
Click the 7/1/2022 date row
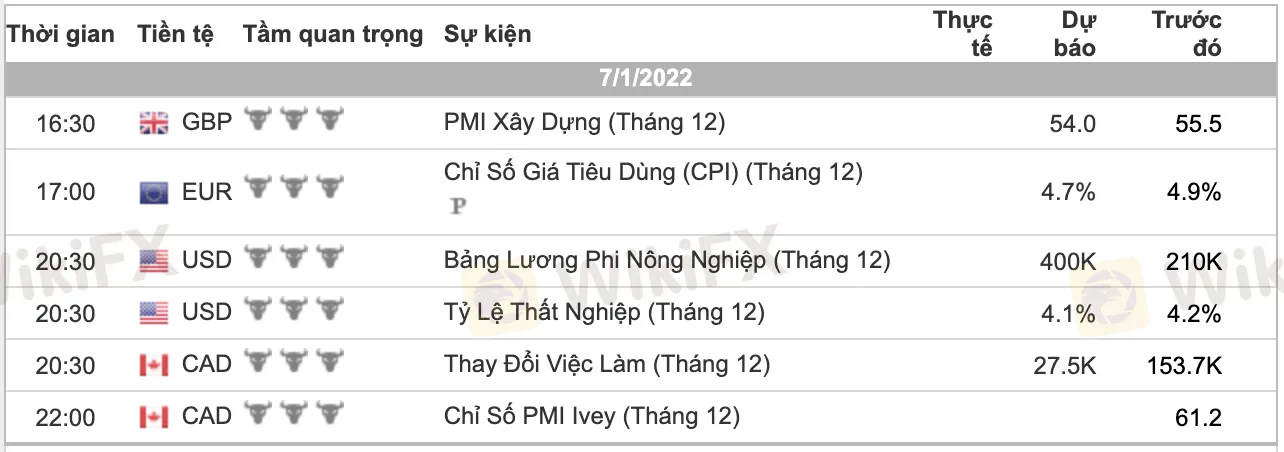click(646, 78)
